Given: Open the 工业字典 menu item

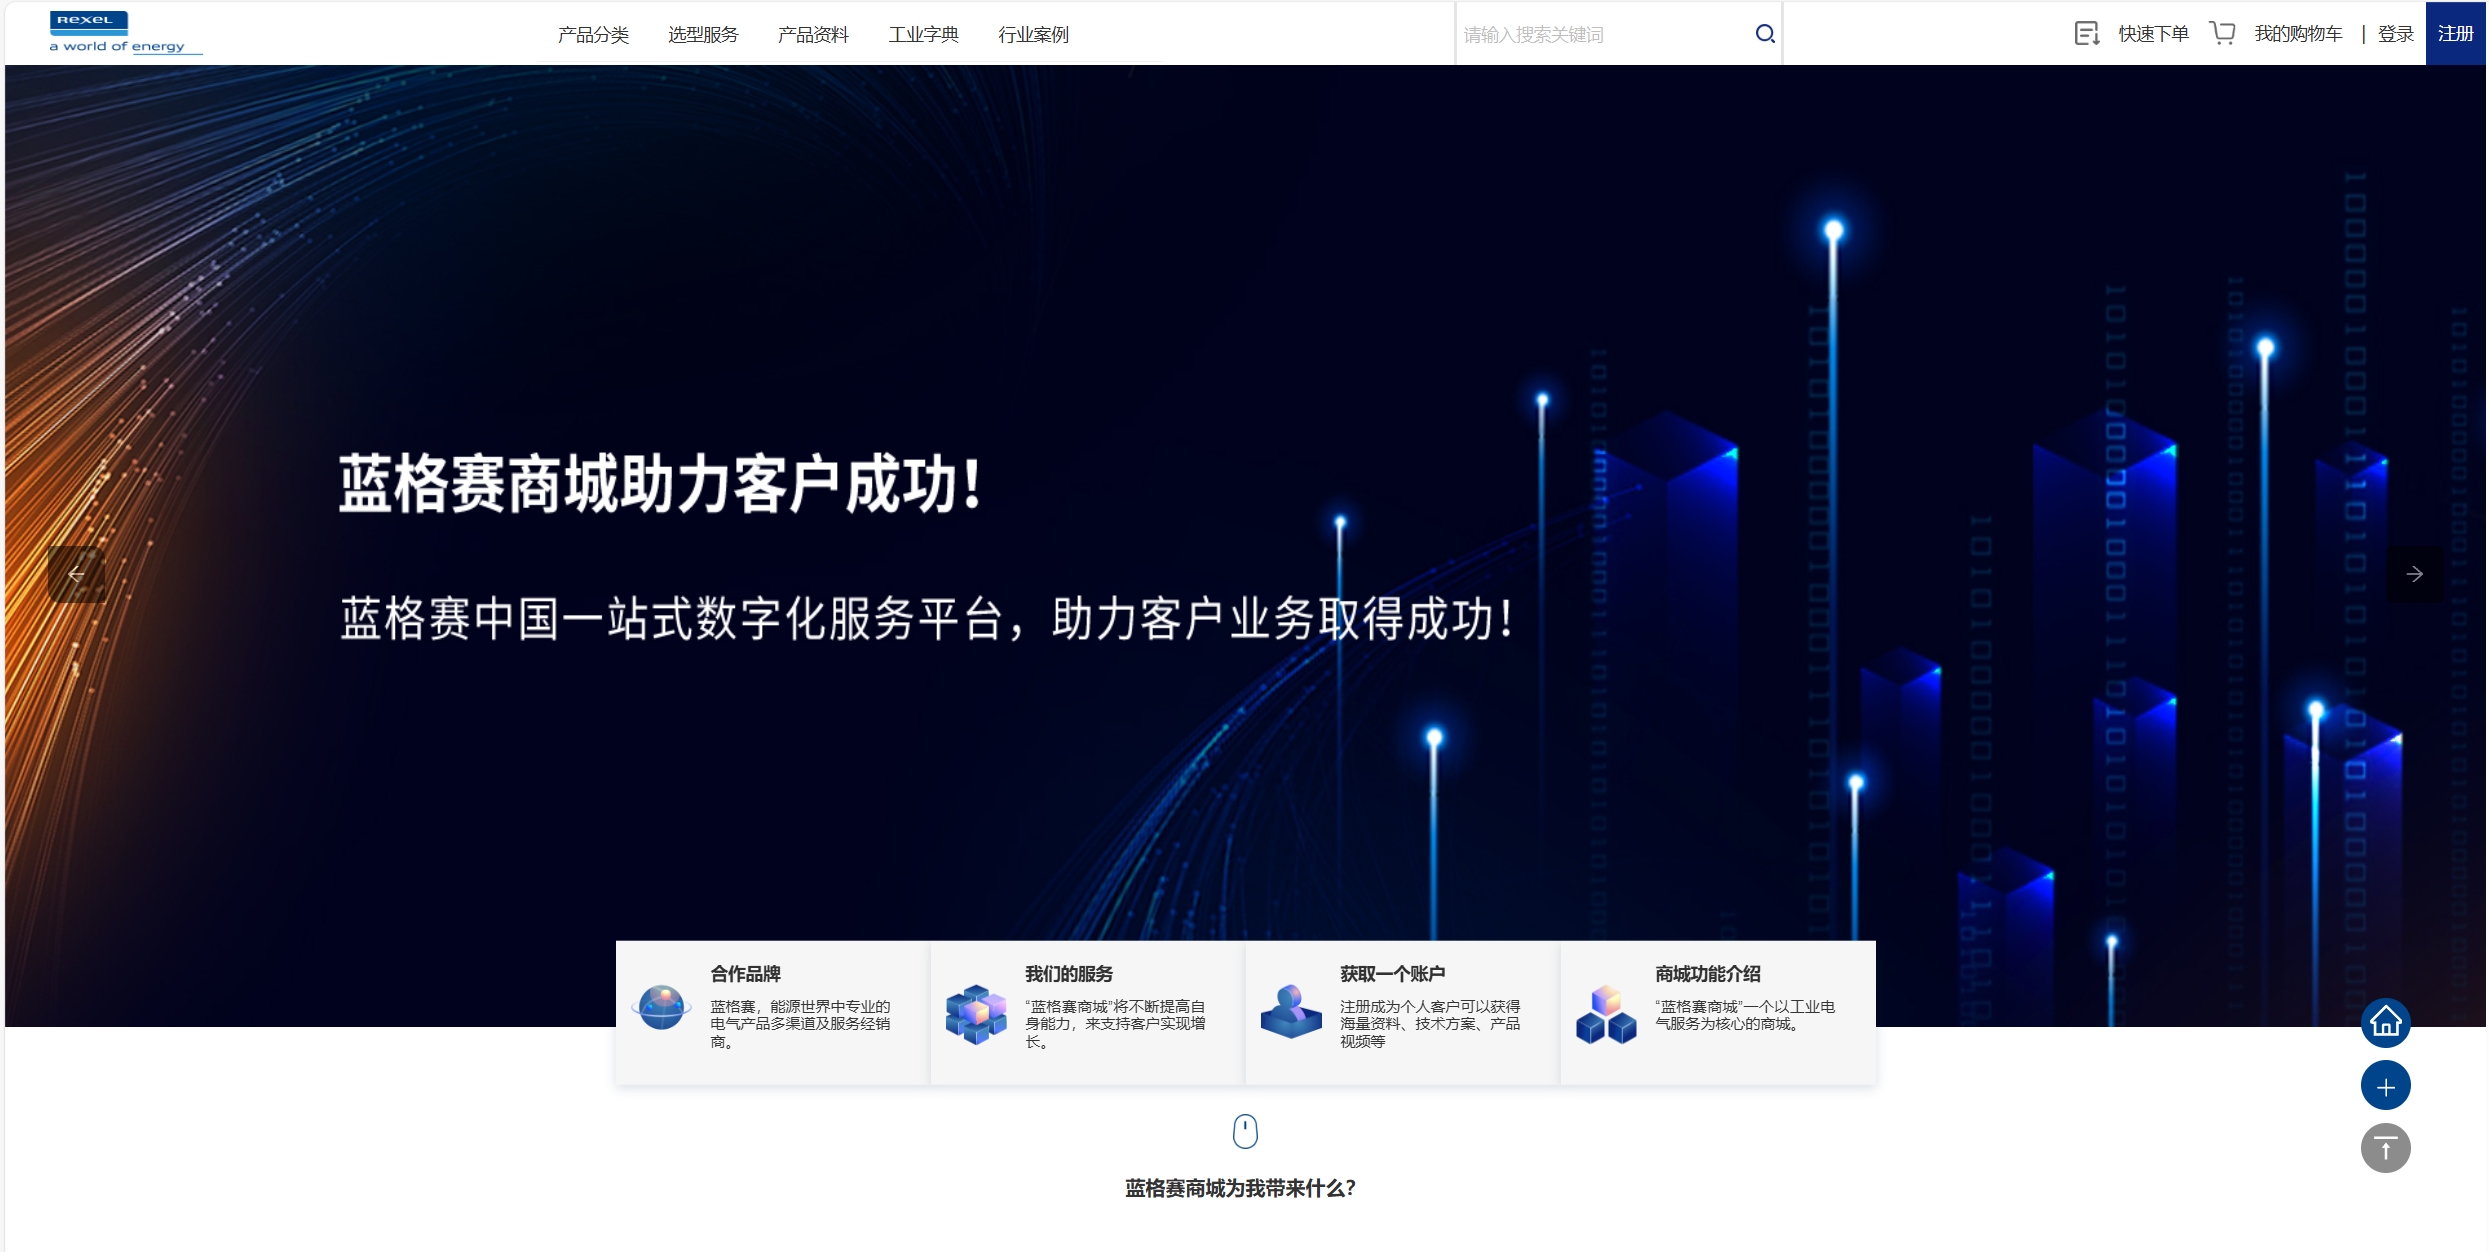Looking at the screenshot, I should (923, 35).
